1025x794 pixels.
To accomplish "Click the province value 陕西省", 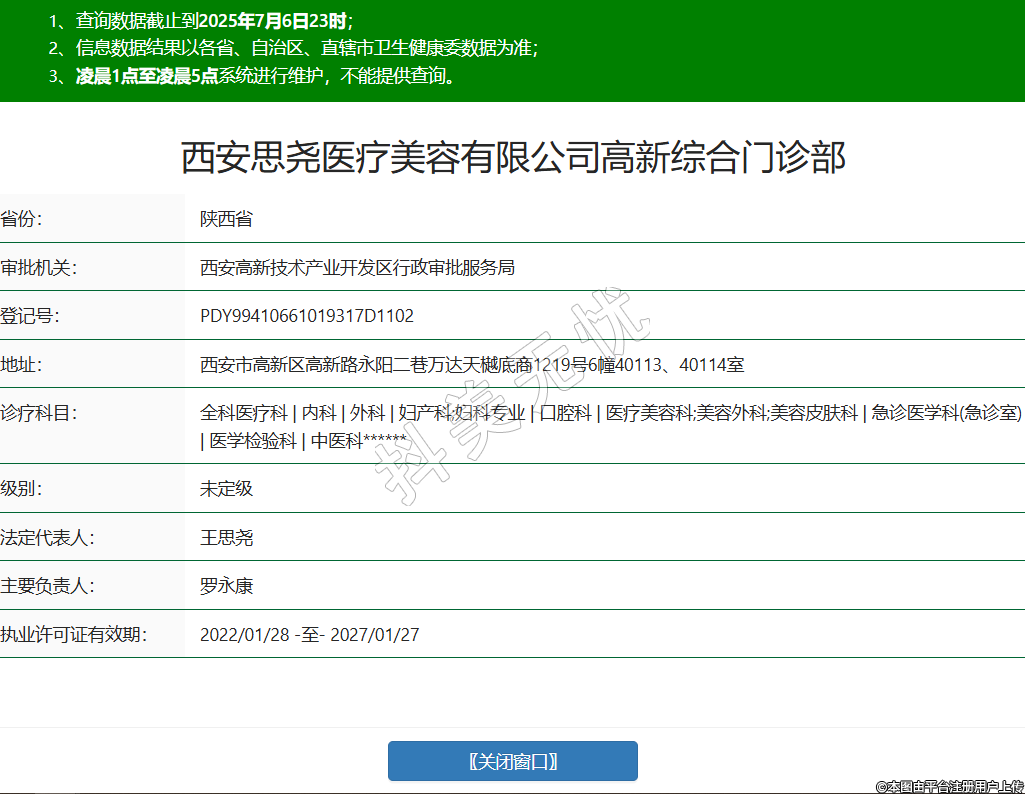I will (x=226, y=219).
